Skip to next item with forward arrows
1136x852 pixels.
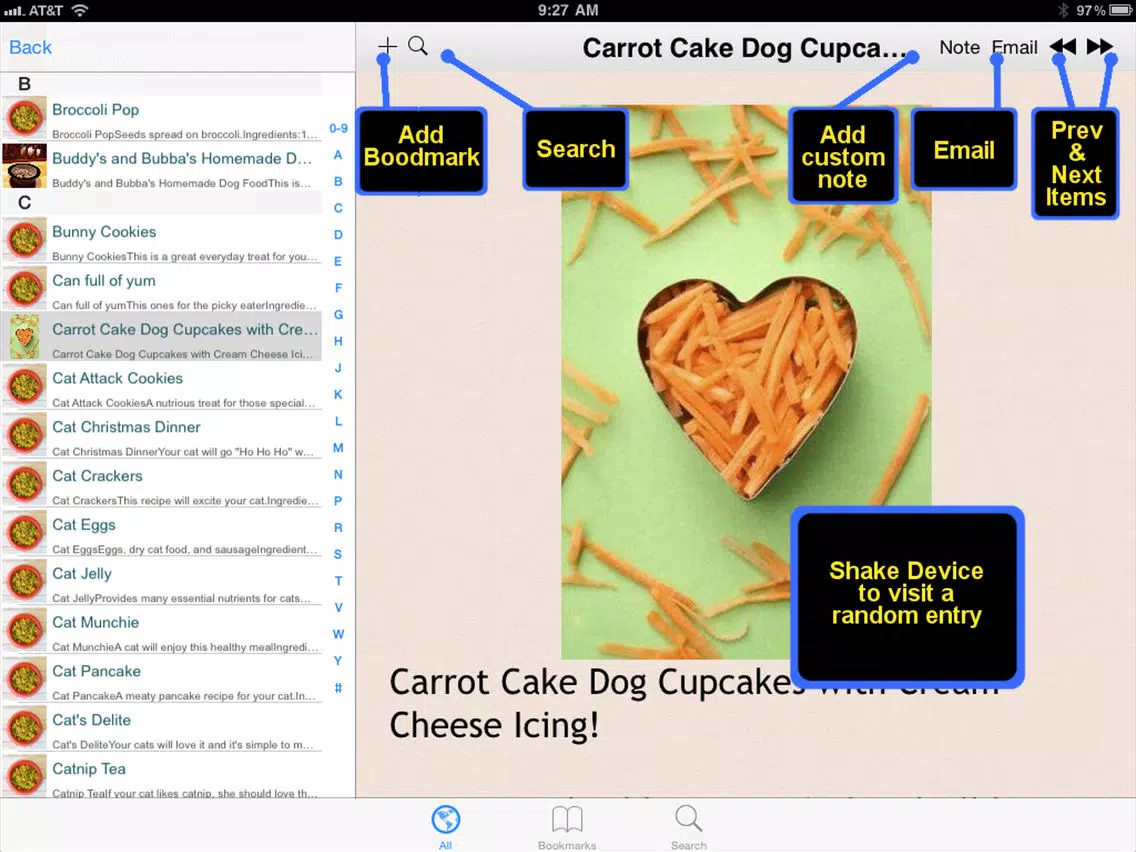click(x=1099, y=47)
